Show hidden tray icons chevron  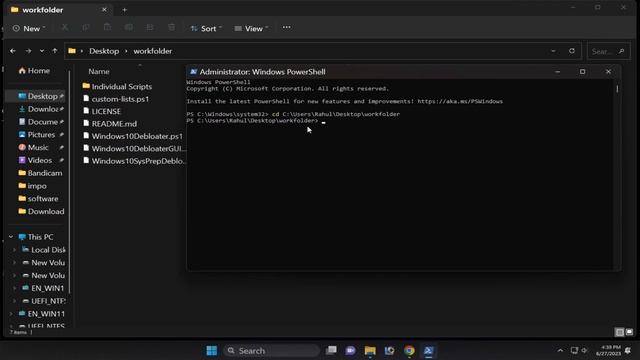[560, 351]
